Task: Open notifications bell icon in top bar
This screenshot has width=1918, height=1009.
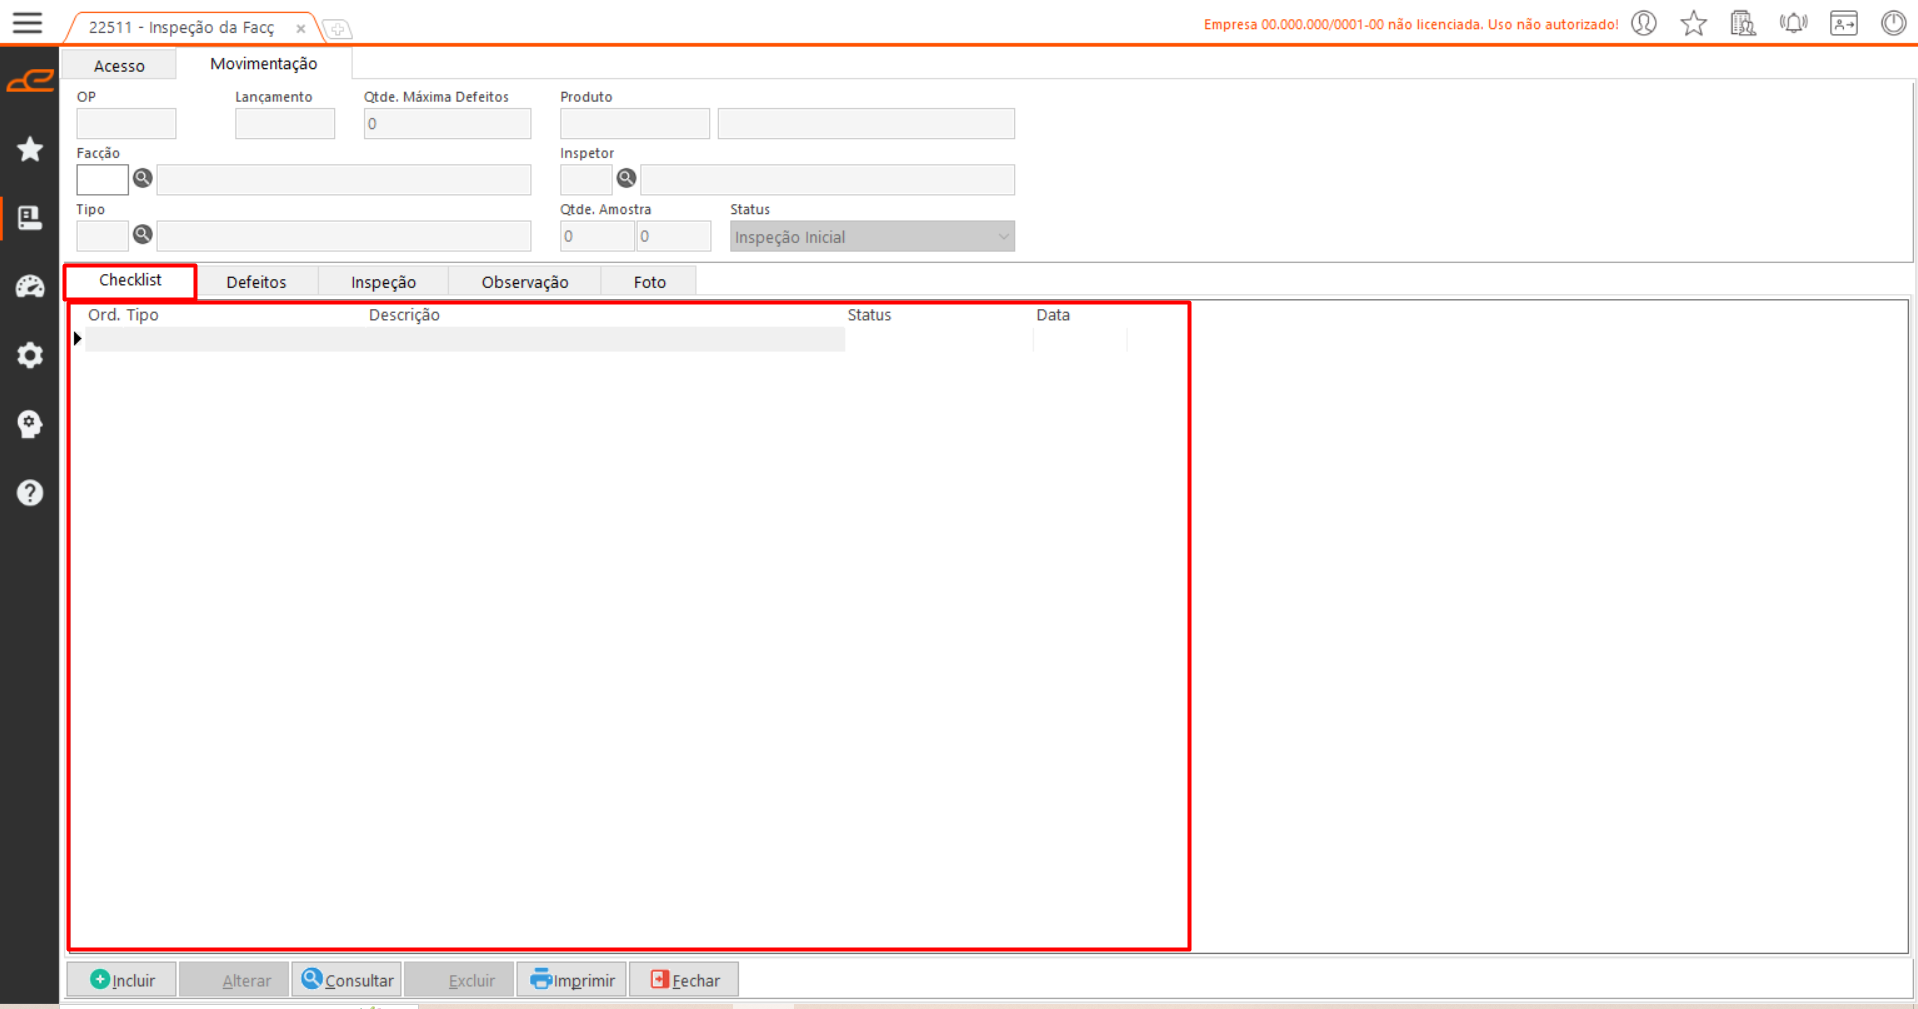Action: point(1793,23)
